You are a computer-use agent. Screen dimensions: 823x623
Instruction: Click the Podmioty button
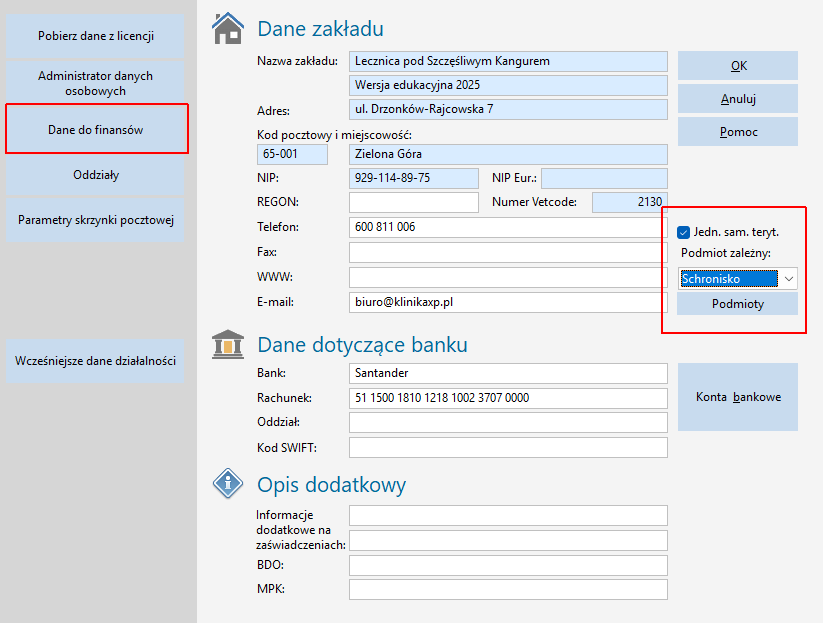tap(738, 304)
